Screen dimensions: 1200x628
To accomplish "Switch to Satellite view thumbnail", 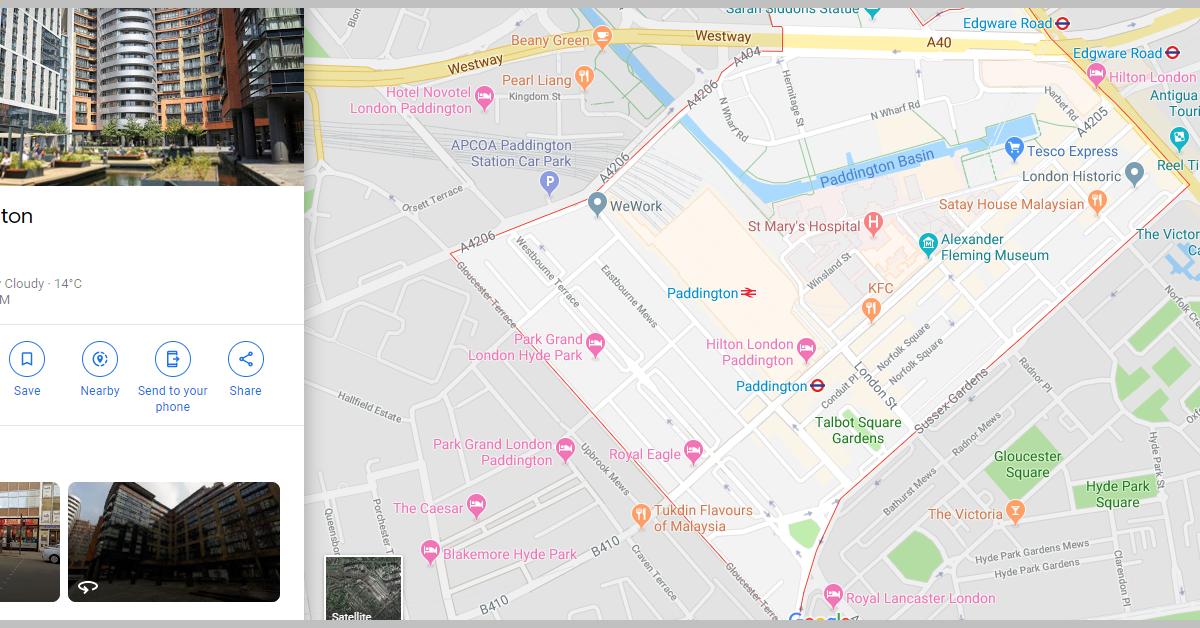I will tap(363, 589).
